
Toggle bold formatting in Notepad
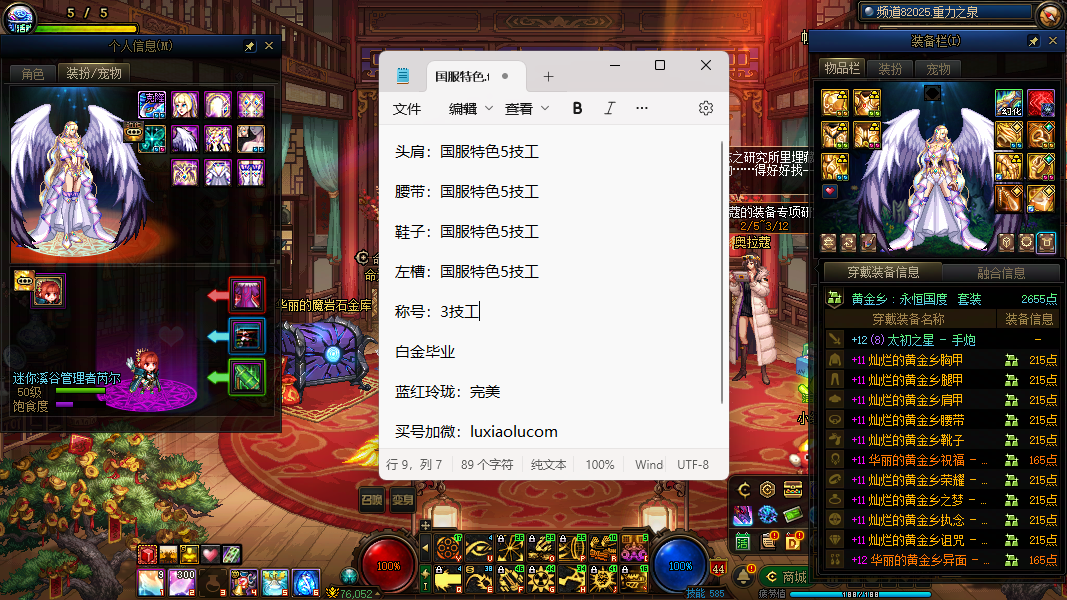577,108
